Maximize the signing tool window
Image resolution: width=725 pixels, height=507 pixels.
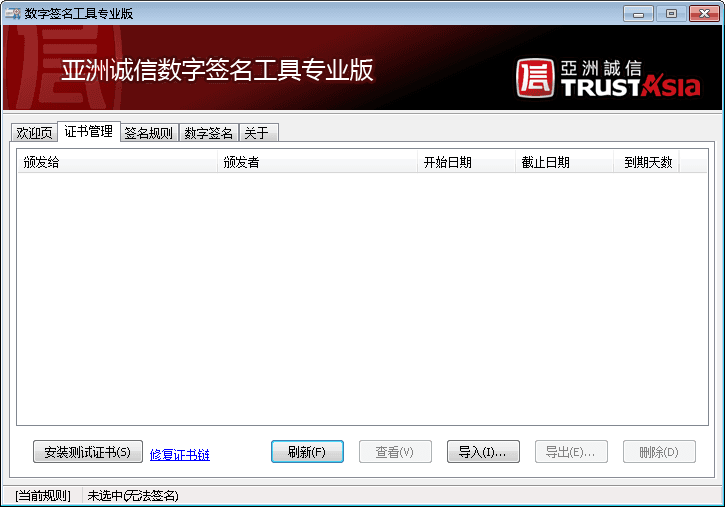pos(668,13)
